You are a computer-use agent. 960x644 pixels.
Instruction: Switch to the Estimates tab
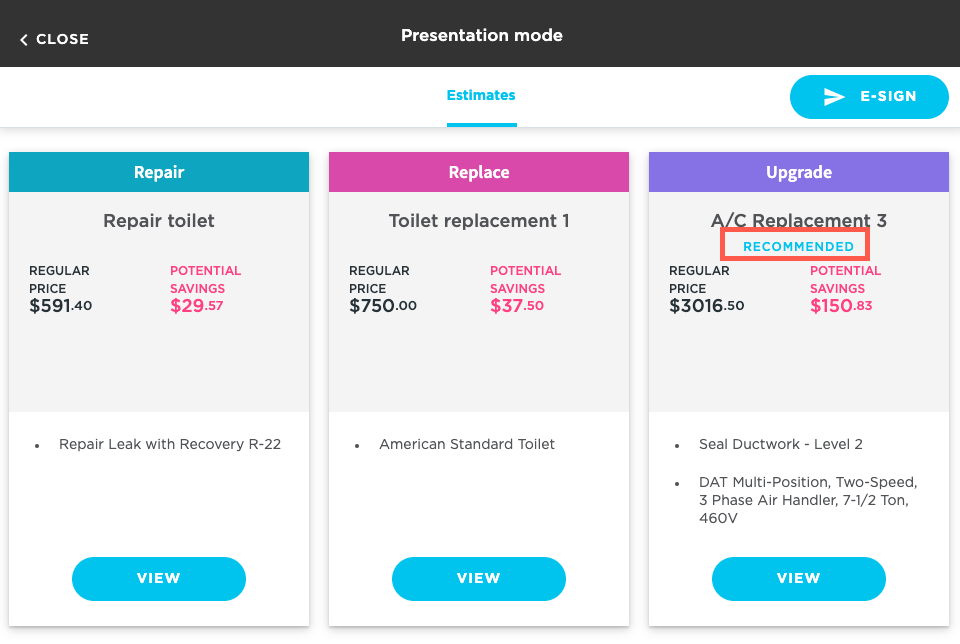click(481, 96)
